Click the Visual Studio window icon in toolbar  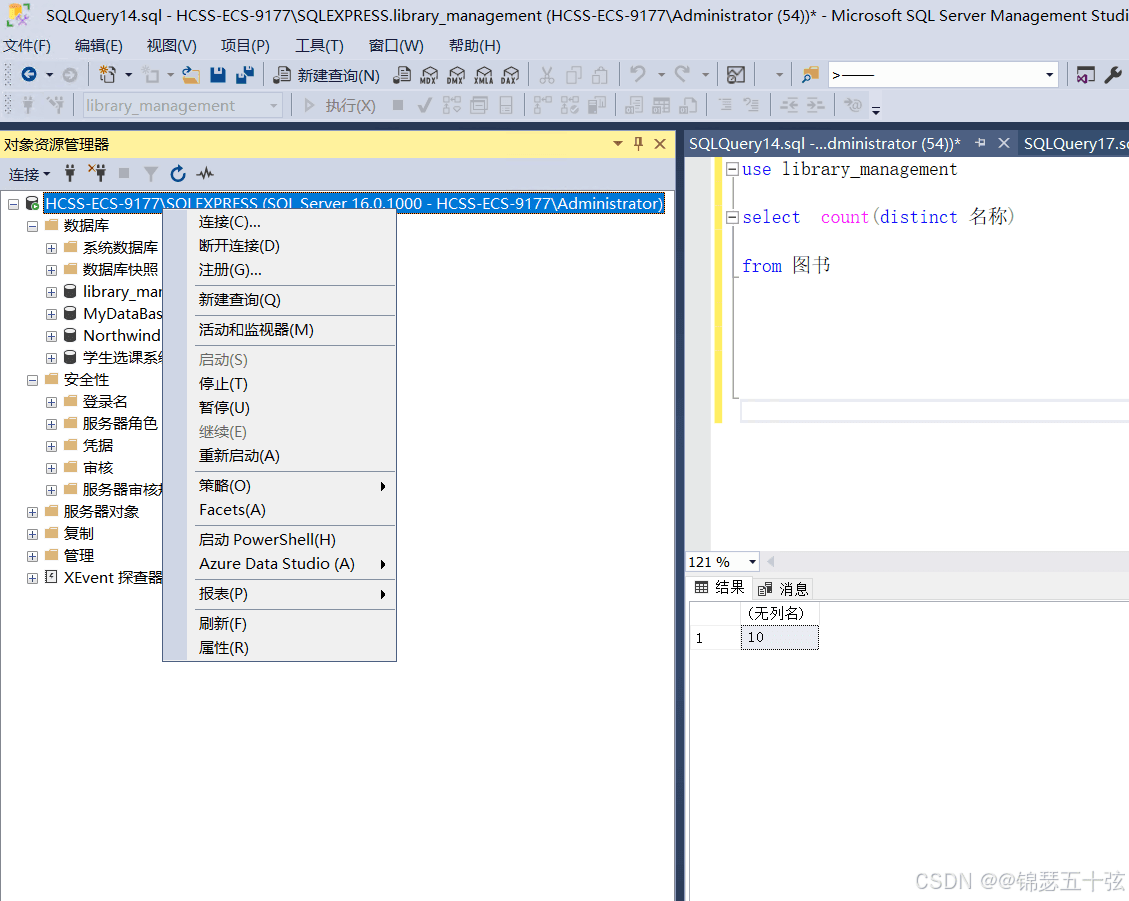point(1085,74)
